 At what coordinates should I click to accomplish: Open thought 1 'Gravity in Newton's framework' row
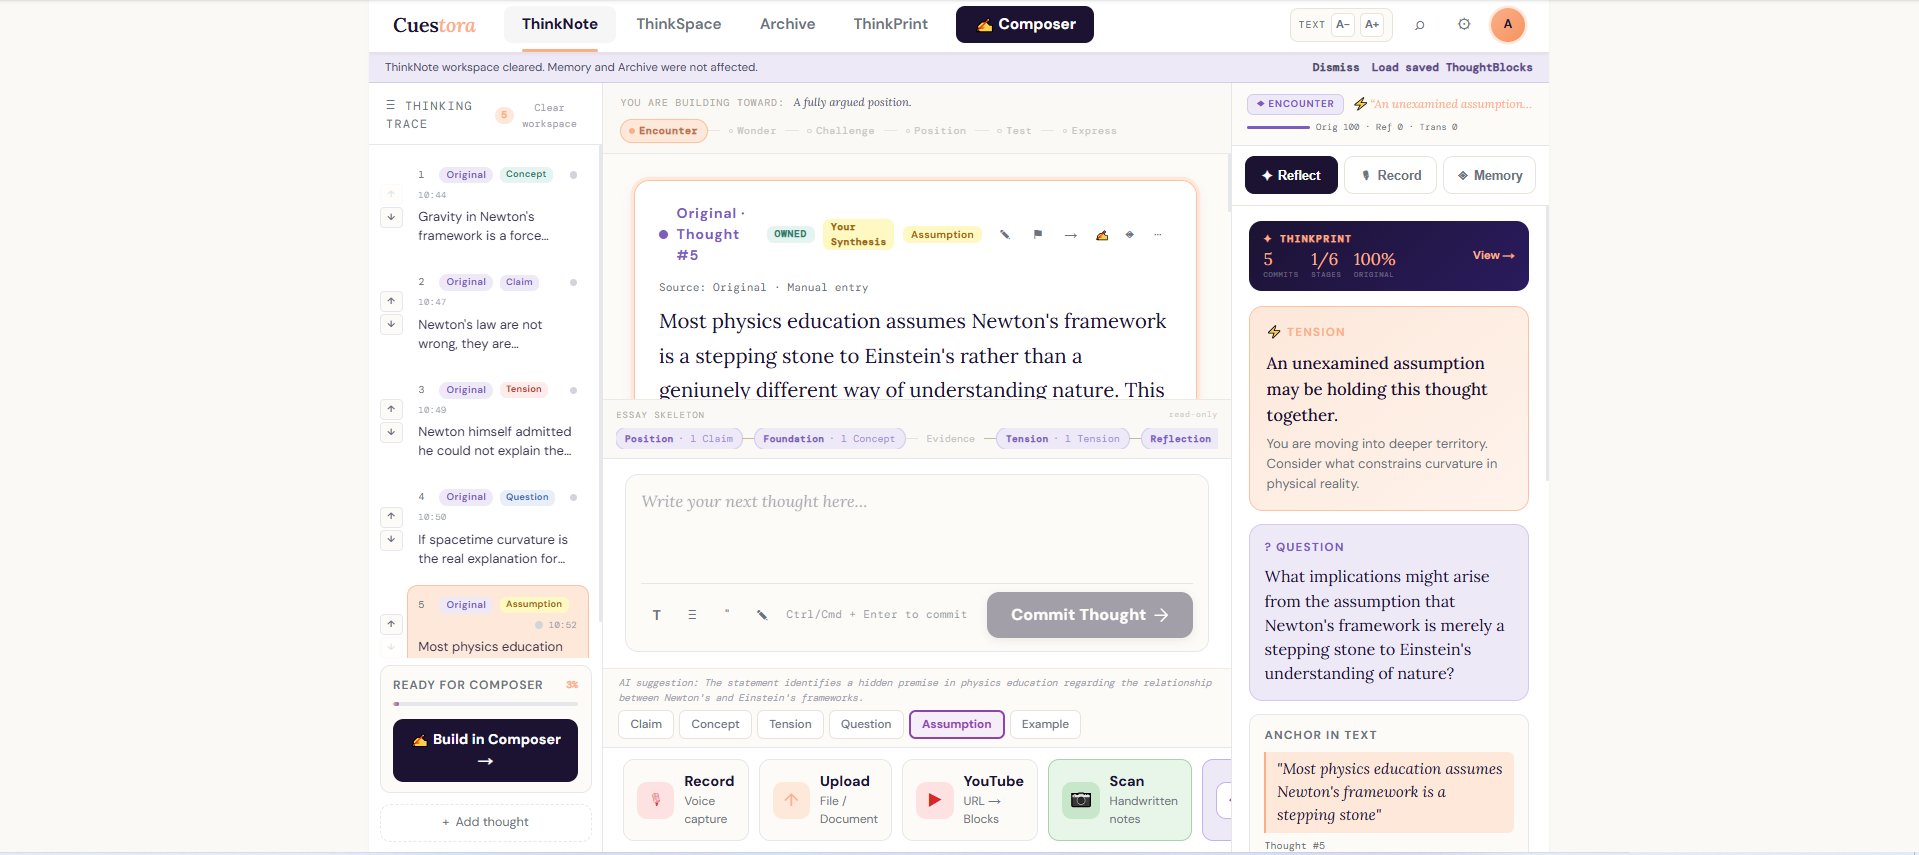497,206
